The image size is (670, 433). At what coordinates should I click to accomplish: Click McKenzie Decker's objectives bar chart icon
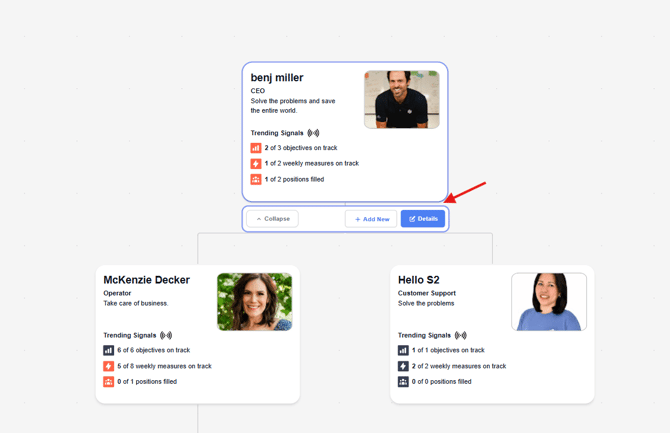[x=109, y=351]
